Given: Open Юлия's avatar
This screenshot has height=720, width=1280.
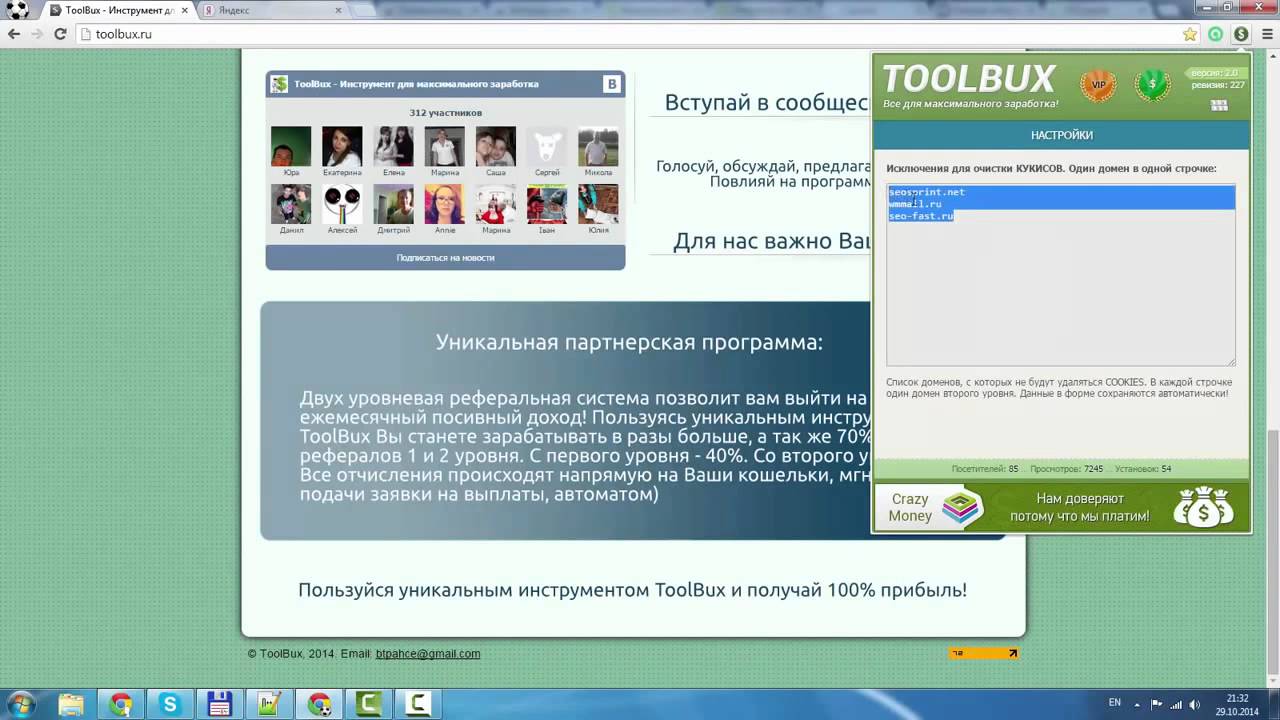Looking at the screenshot, I should (598, 204).
